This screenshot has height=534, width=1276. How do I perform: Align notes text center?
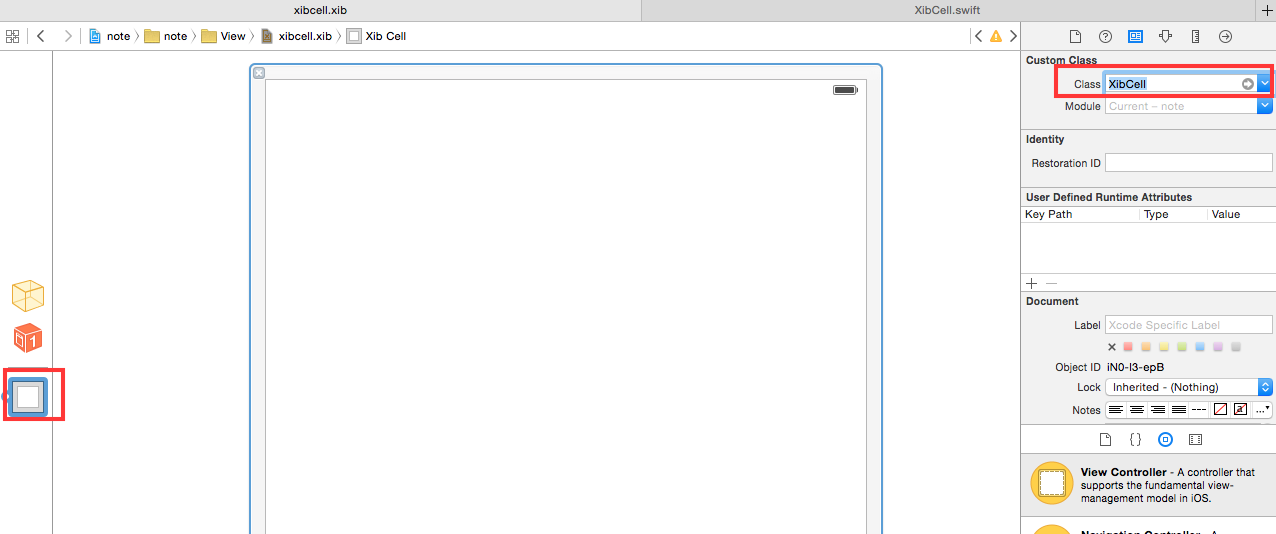1137,409
